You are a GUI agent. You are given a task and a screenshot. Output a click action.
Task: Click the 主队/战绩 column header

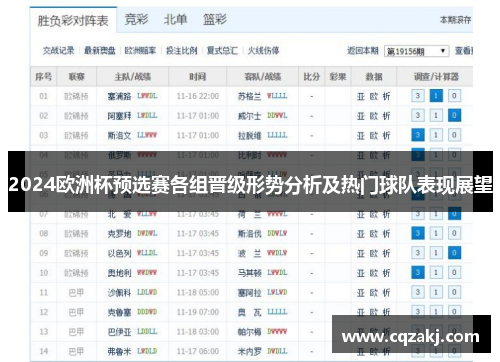133,77
